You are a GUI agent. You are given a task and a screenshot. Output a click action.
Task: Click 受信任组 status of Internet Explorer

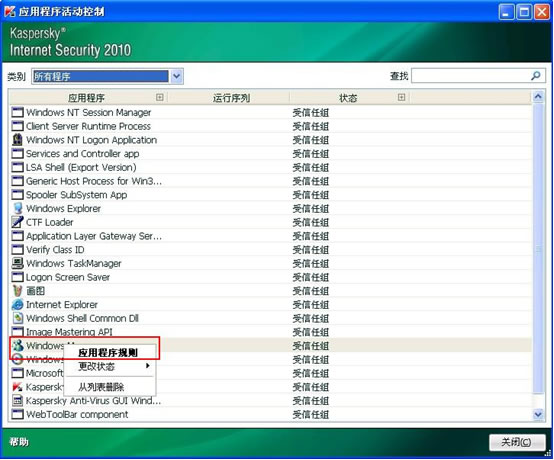311,305
